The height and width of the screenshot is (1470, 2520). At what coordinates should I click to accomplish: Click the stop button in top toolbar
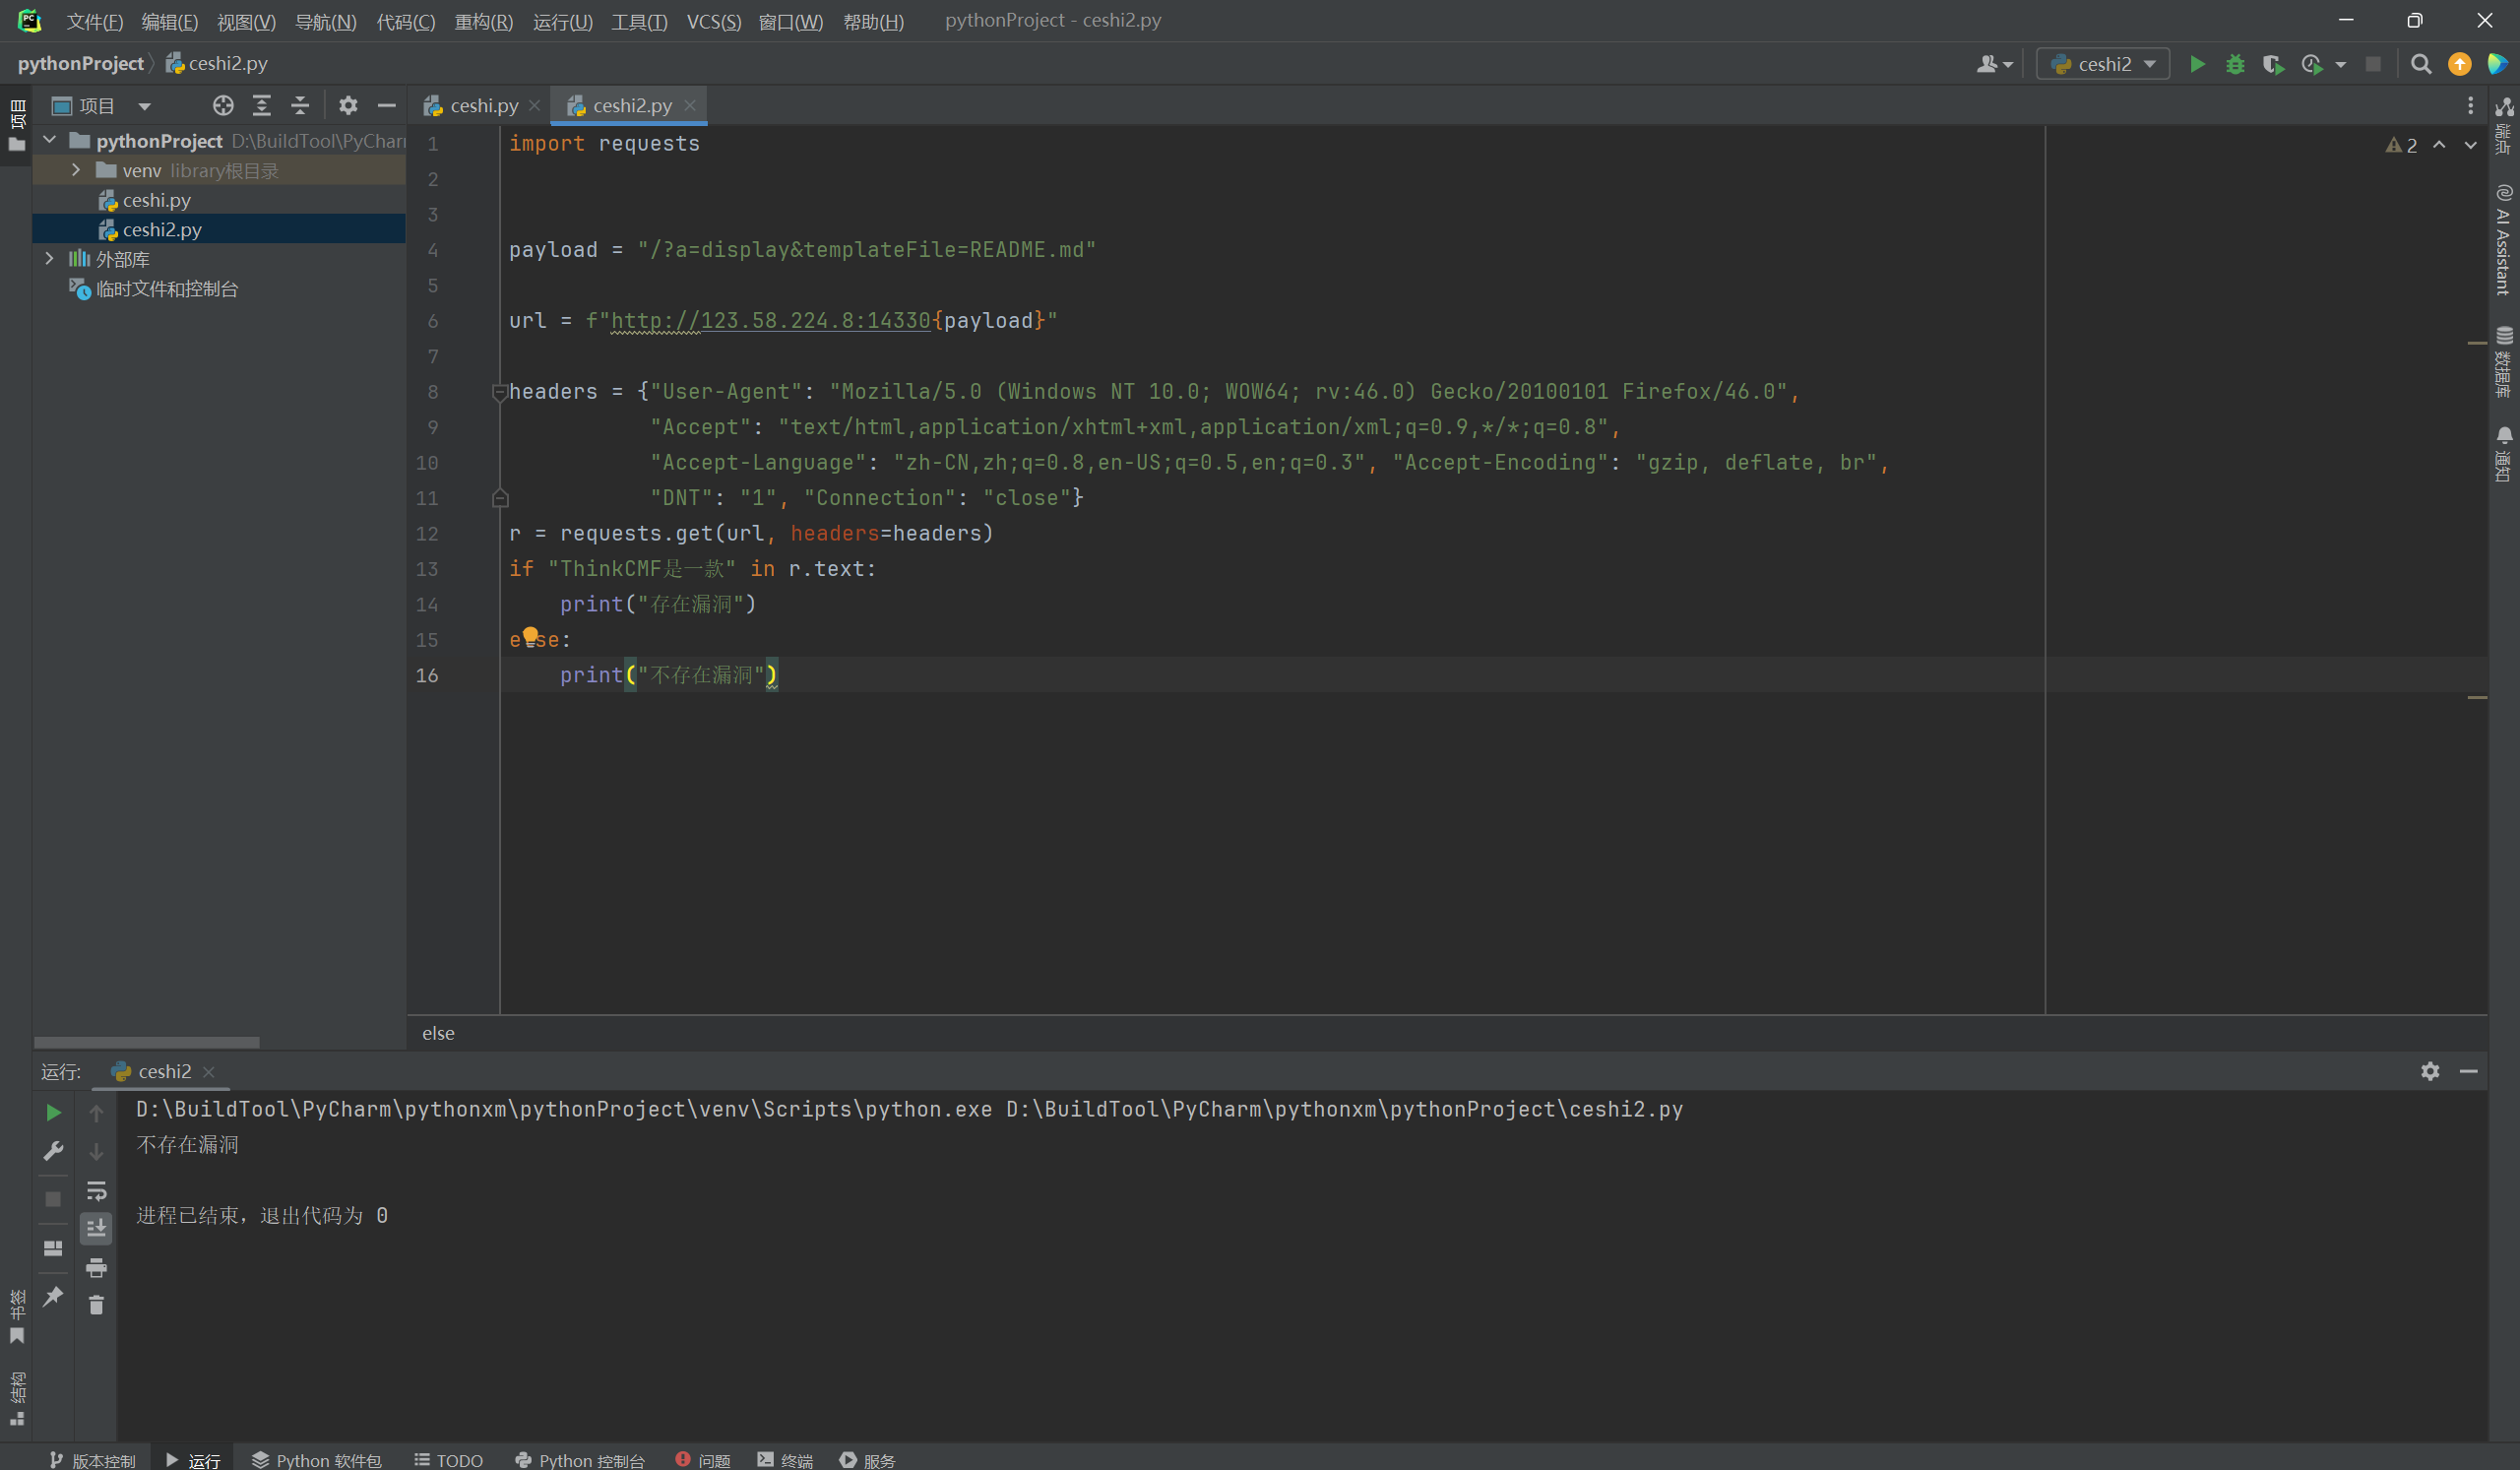coord(2373,64)
